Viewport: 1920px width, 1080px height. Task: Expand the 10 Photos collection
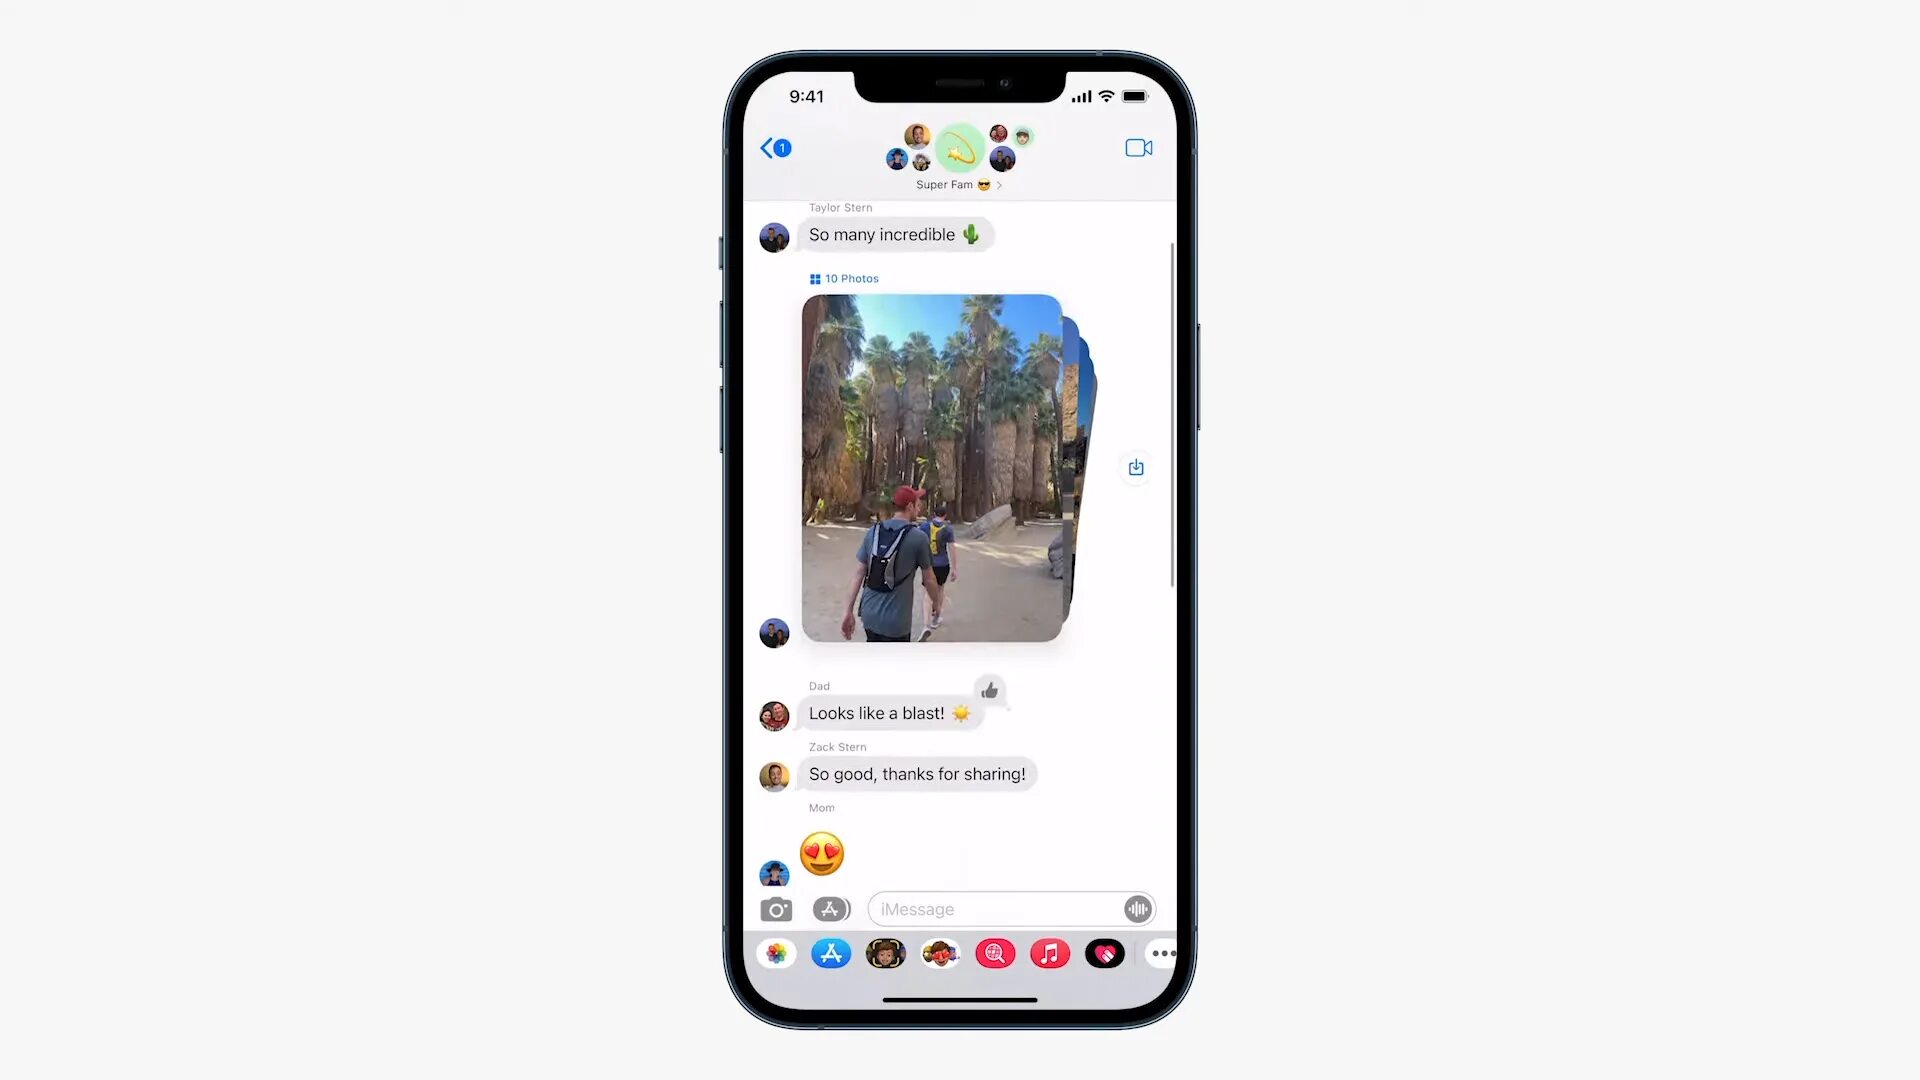843,278
